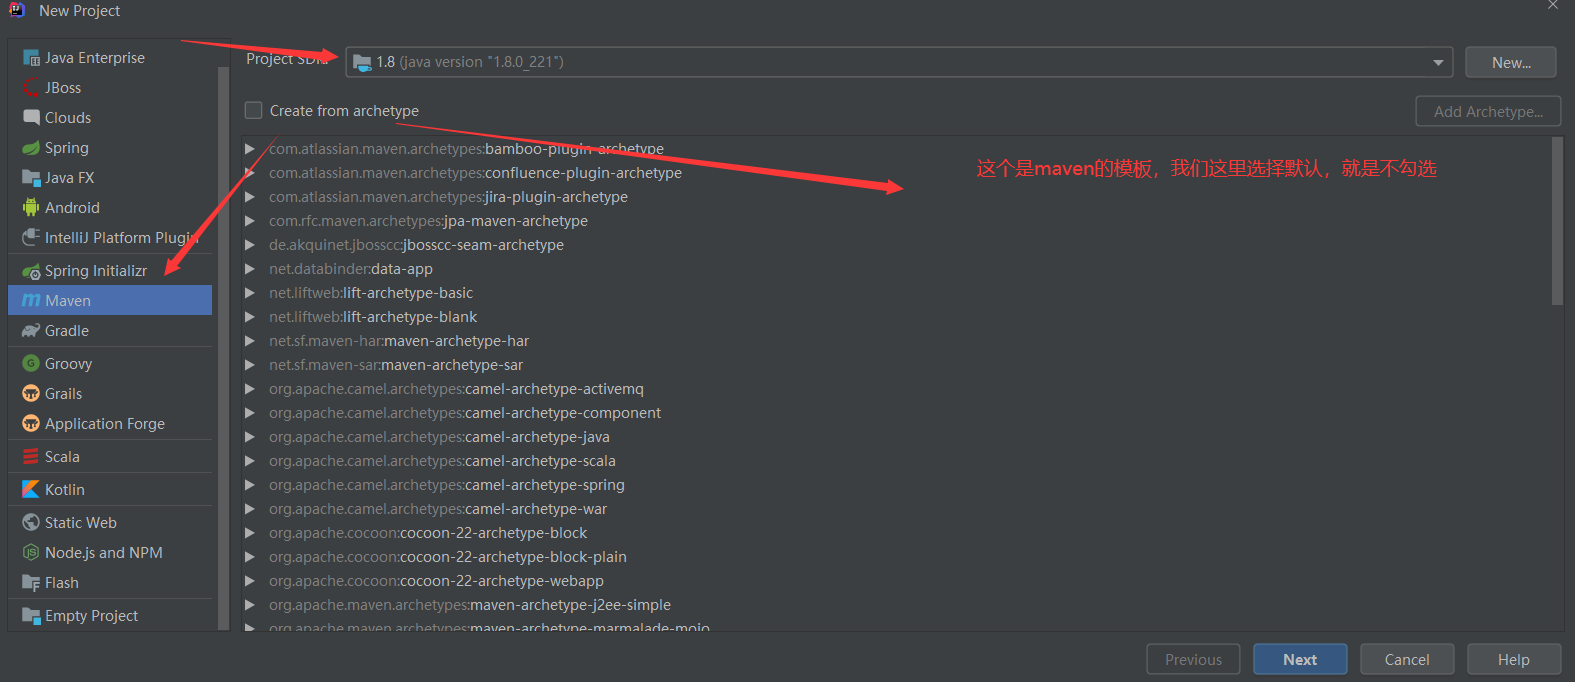Click the Help button
Viewport: 1575px width, 682px height.
point(1513,660)
